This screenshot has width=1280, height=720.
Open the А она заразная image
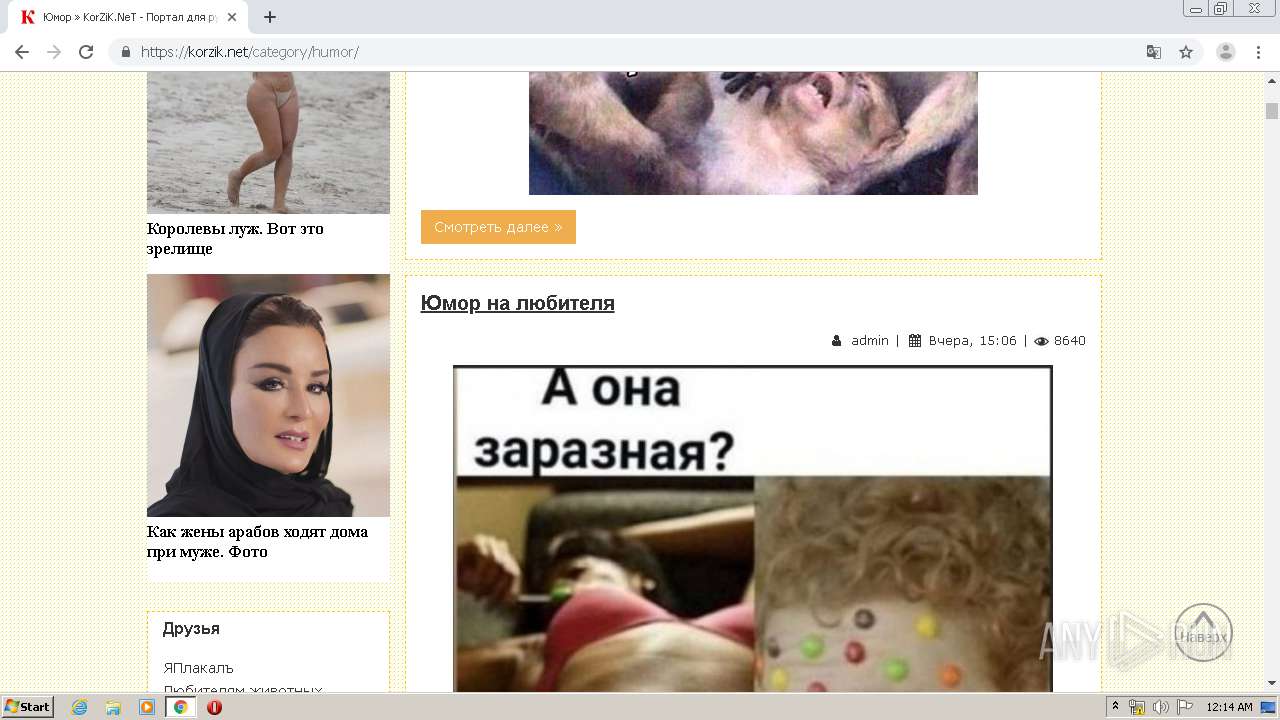(753, 528)
